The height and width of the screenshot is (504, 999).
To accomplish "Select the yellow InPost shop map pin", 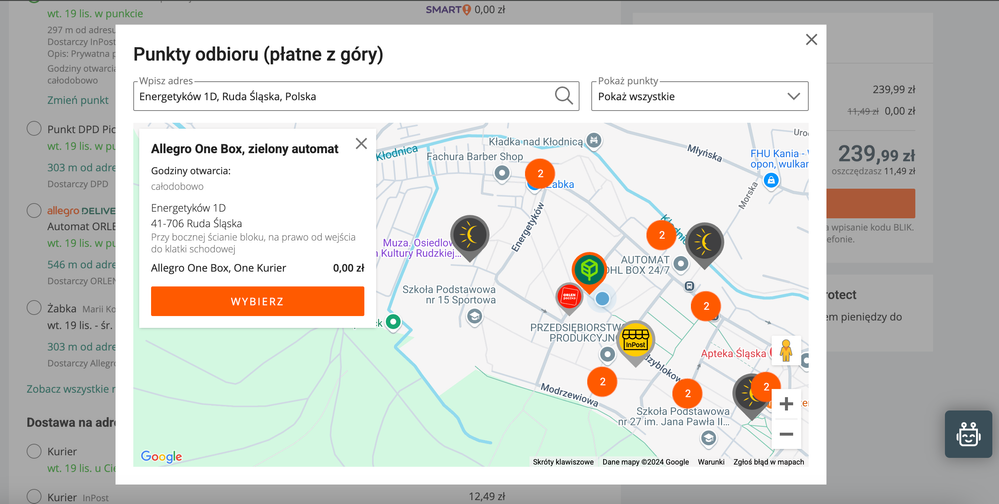I will (x=635, y=342).
